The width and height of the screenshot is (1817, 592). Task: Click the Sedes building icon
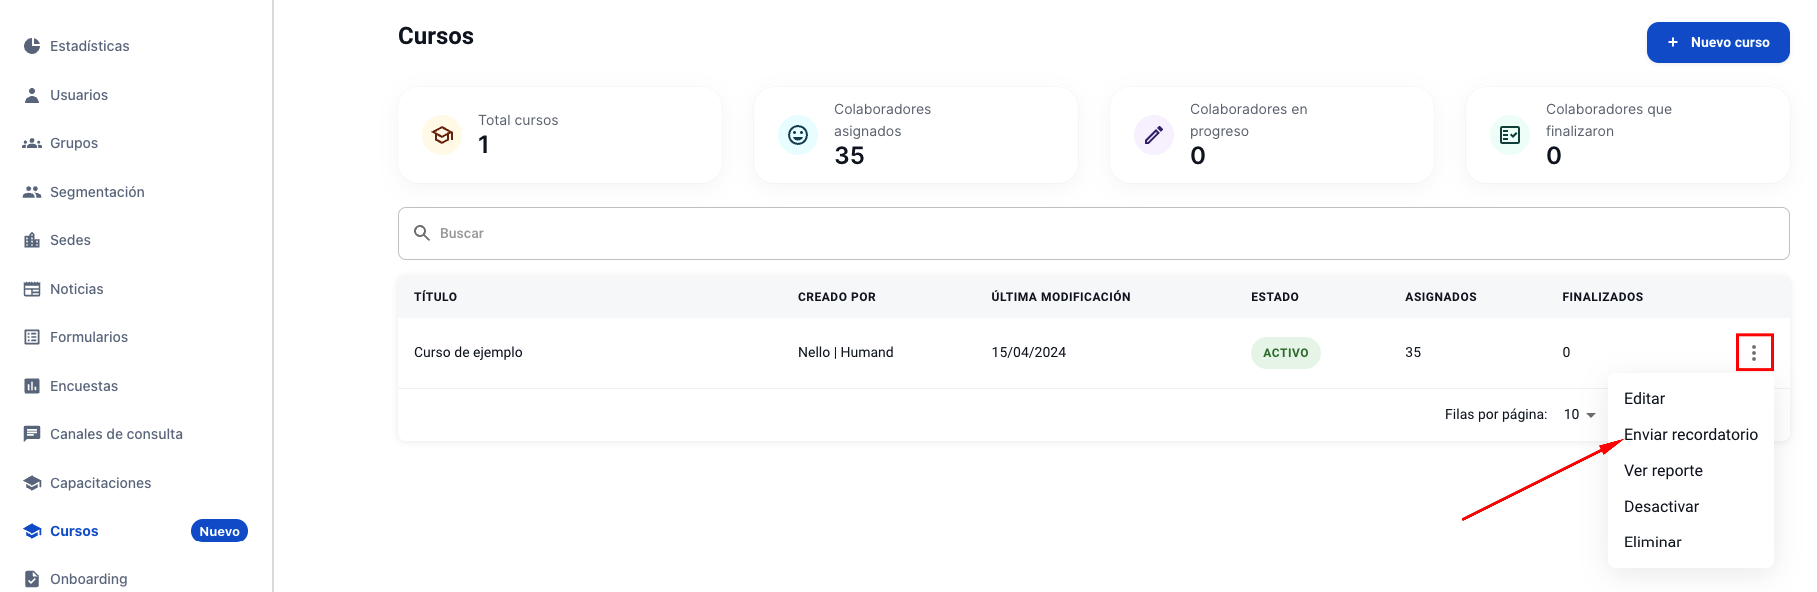[x=32, y=240]
